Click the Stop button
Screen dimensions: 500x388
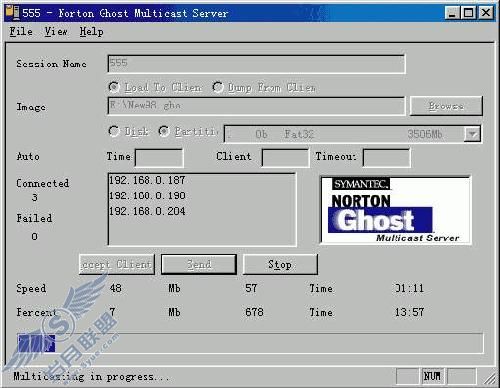pyautogui.click(x=280, y=265)
